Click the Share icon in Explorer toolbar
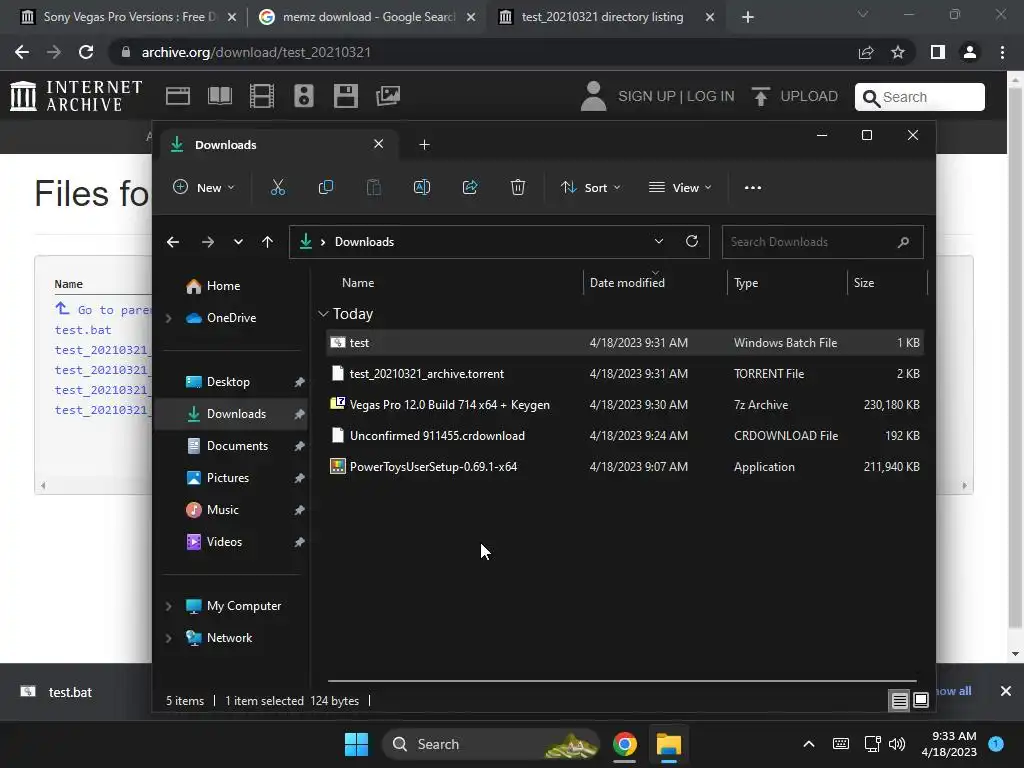Image resolution: width=1024 pixels, height=768 pixels. coord(470,187)
